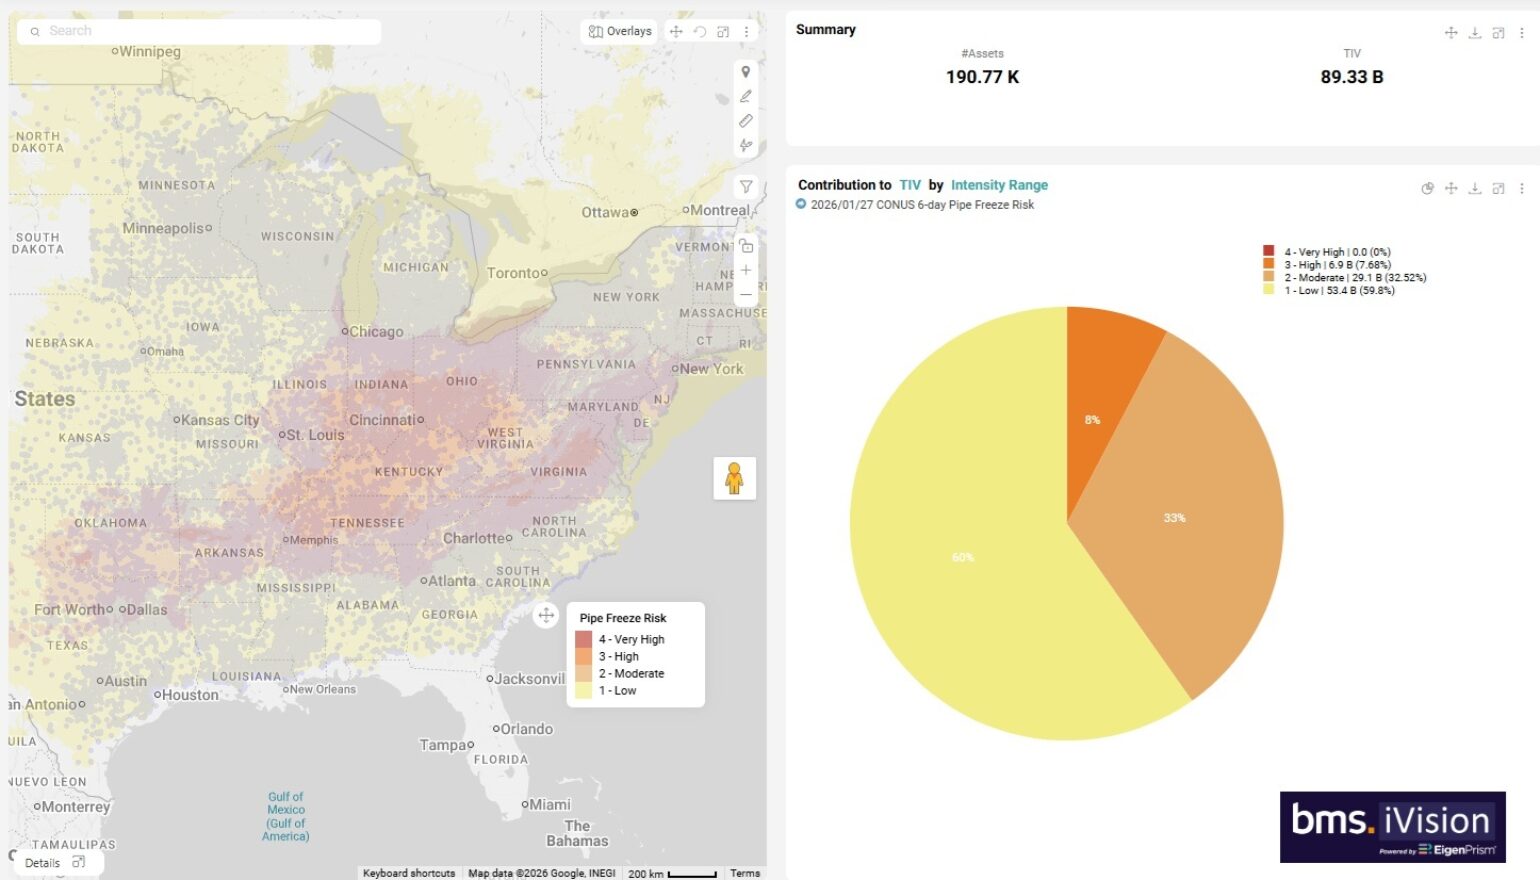Download the Summary panel data
The height and width of the screenshot is (880, 1540).
1474,33
